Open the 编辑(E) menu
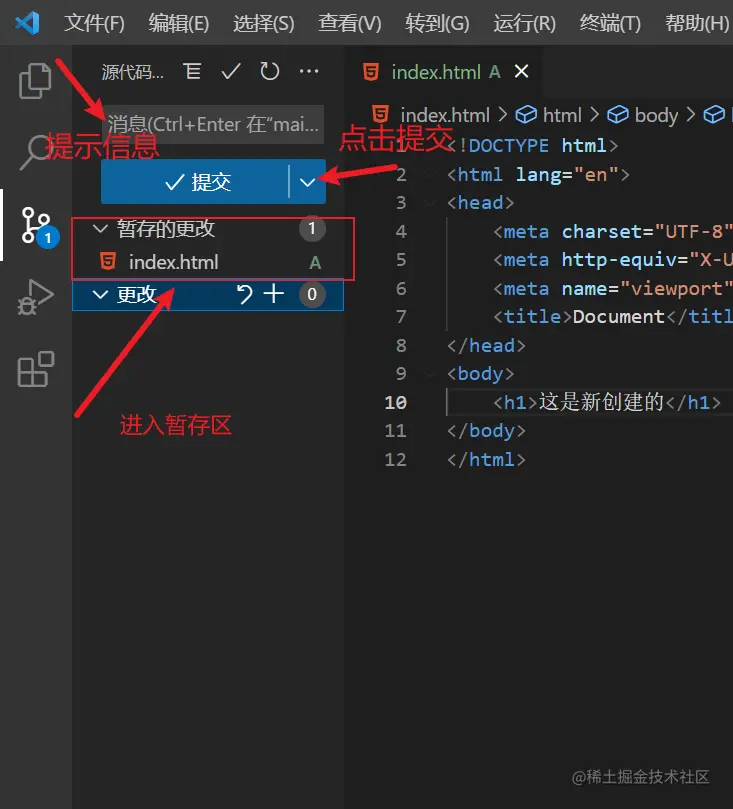Screen dimensions: 733x809 (179, 23)
